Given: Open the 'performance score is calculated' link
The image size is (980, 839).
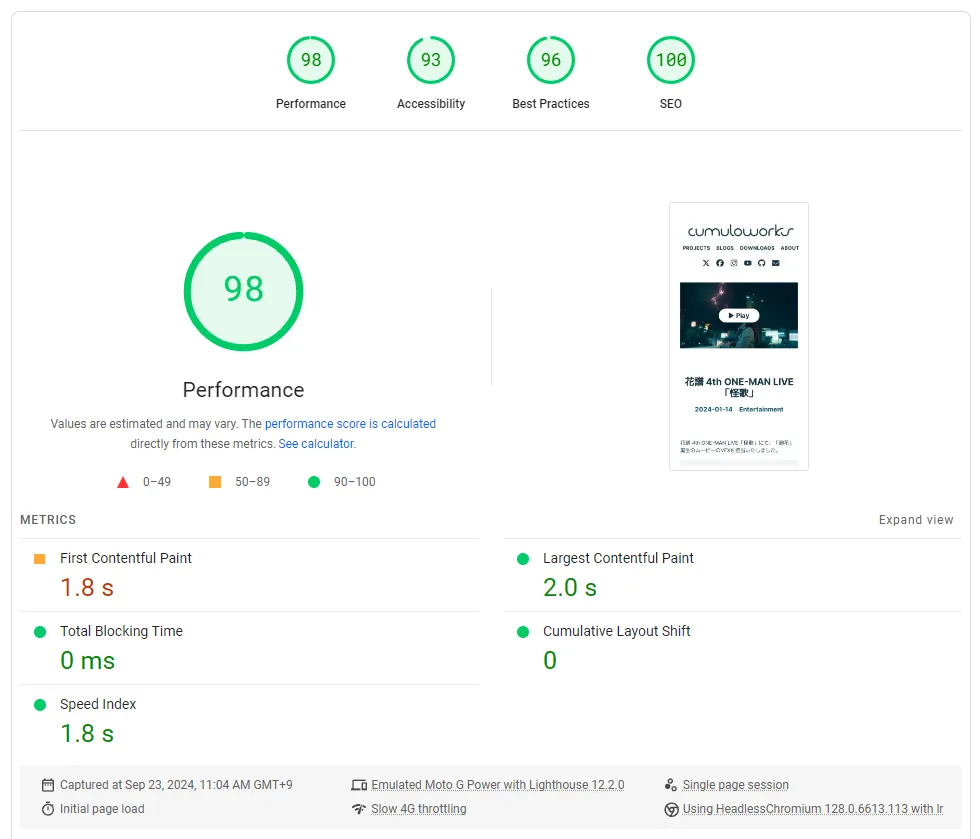Looking at the screenshot, I should [350, 424].
